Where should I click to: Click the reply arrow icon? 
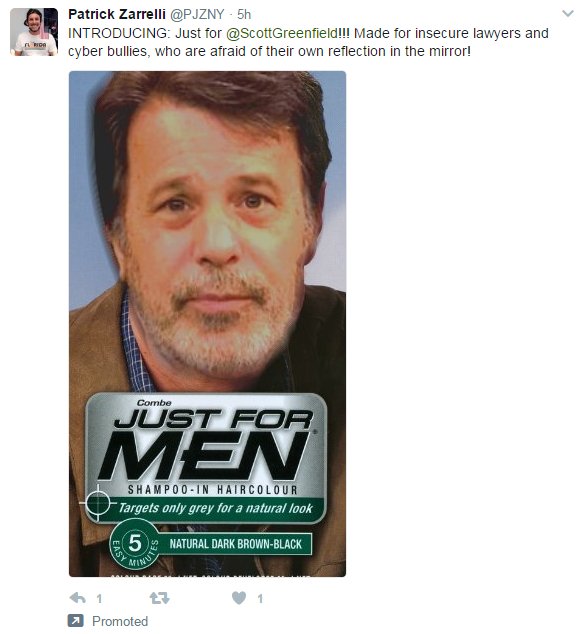[x=78, y=598]
